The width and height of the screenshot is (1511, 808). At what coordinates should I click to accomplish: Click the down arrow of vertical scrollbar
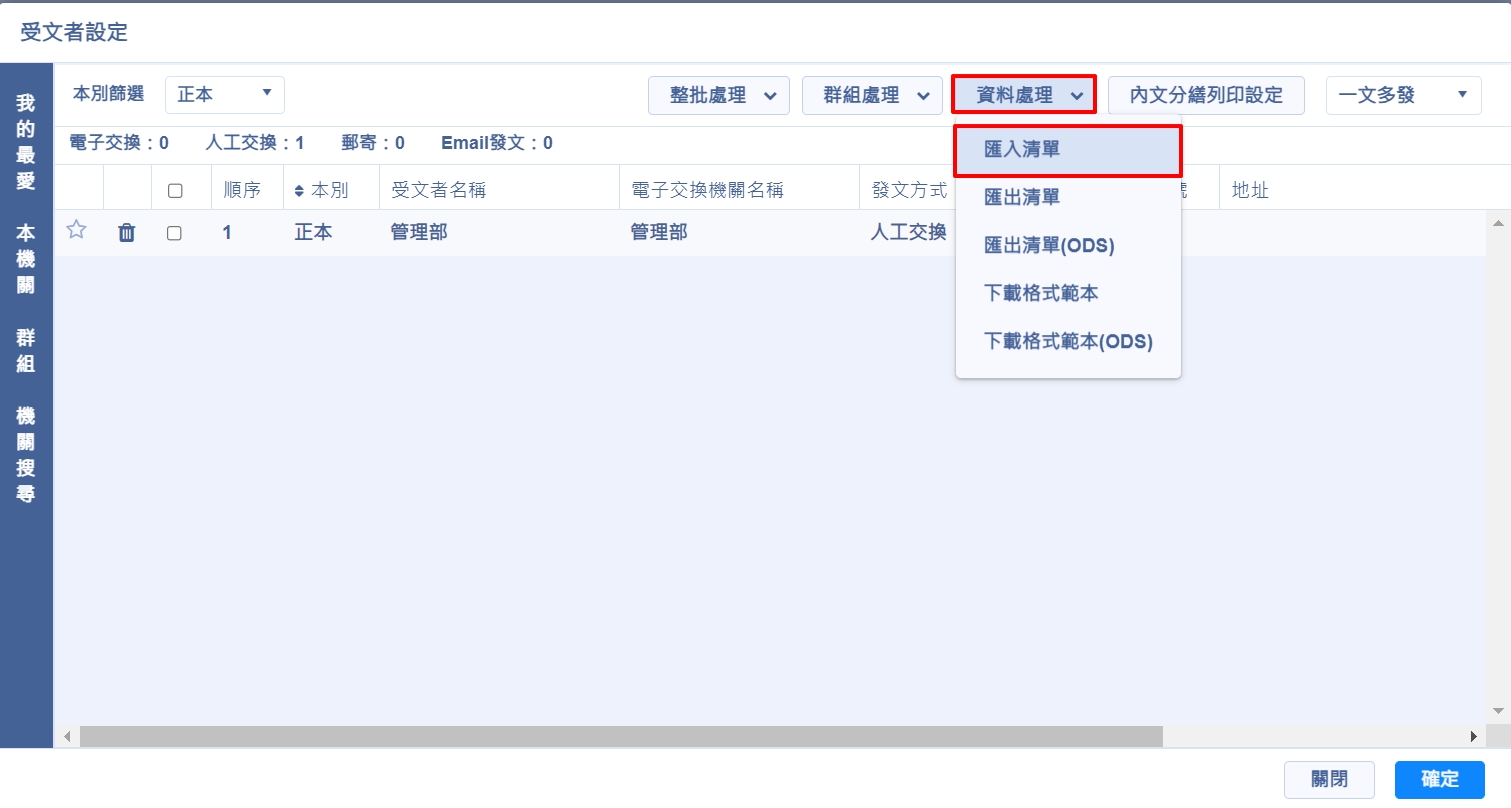[x=1497, y=710]
